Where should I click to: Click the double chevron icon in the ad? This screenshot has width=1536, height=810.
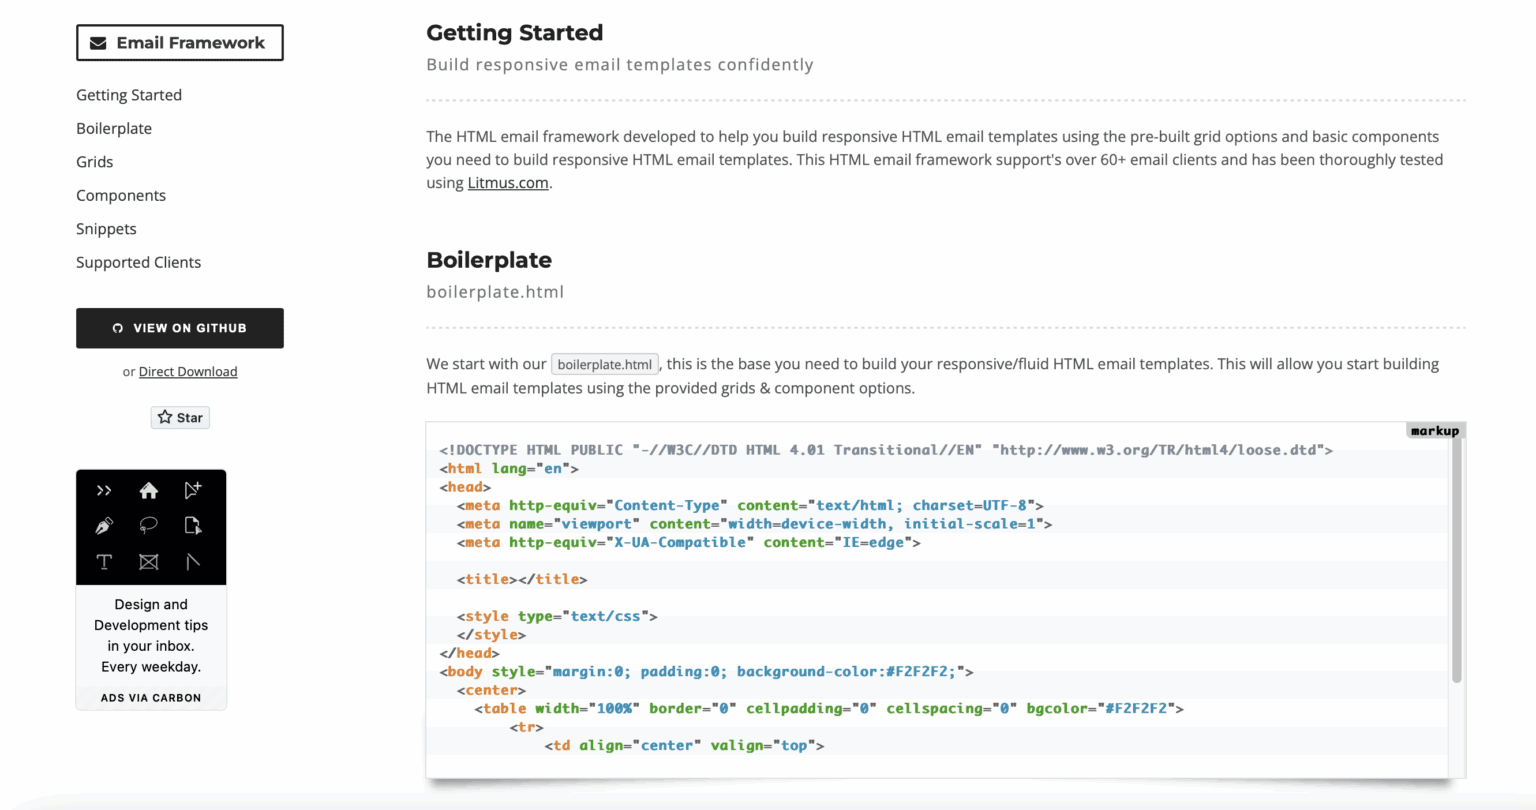click(x=104, y=490)
